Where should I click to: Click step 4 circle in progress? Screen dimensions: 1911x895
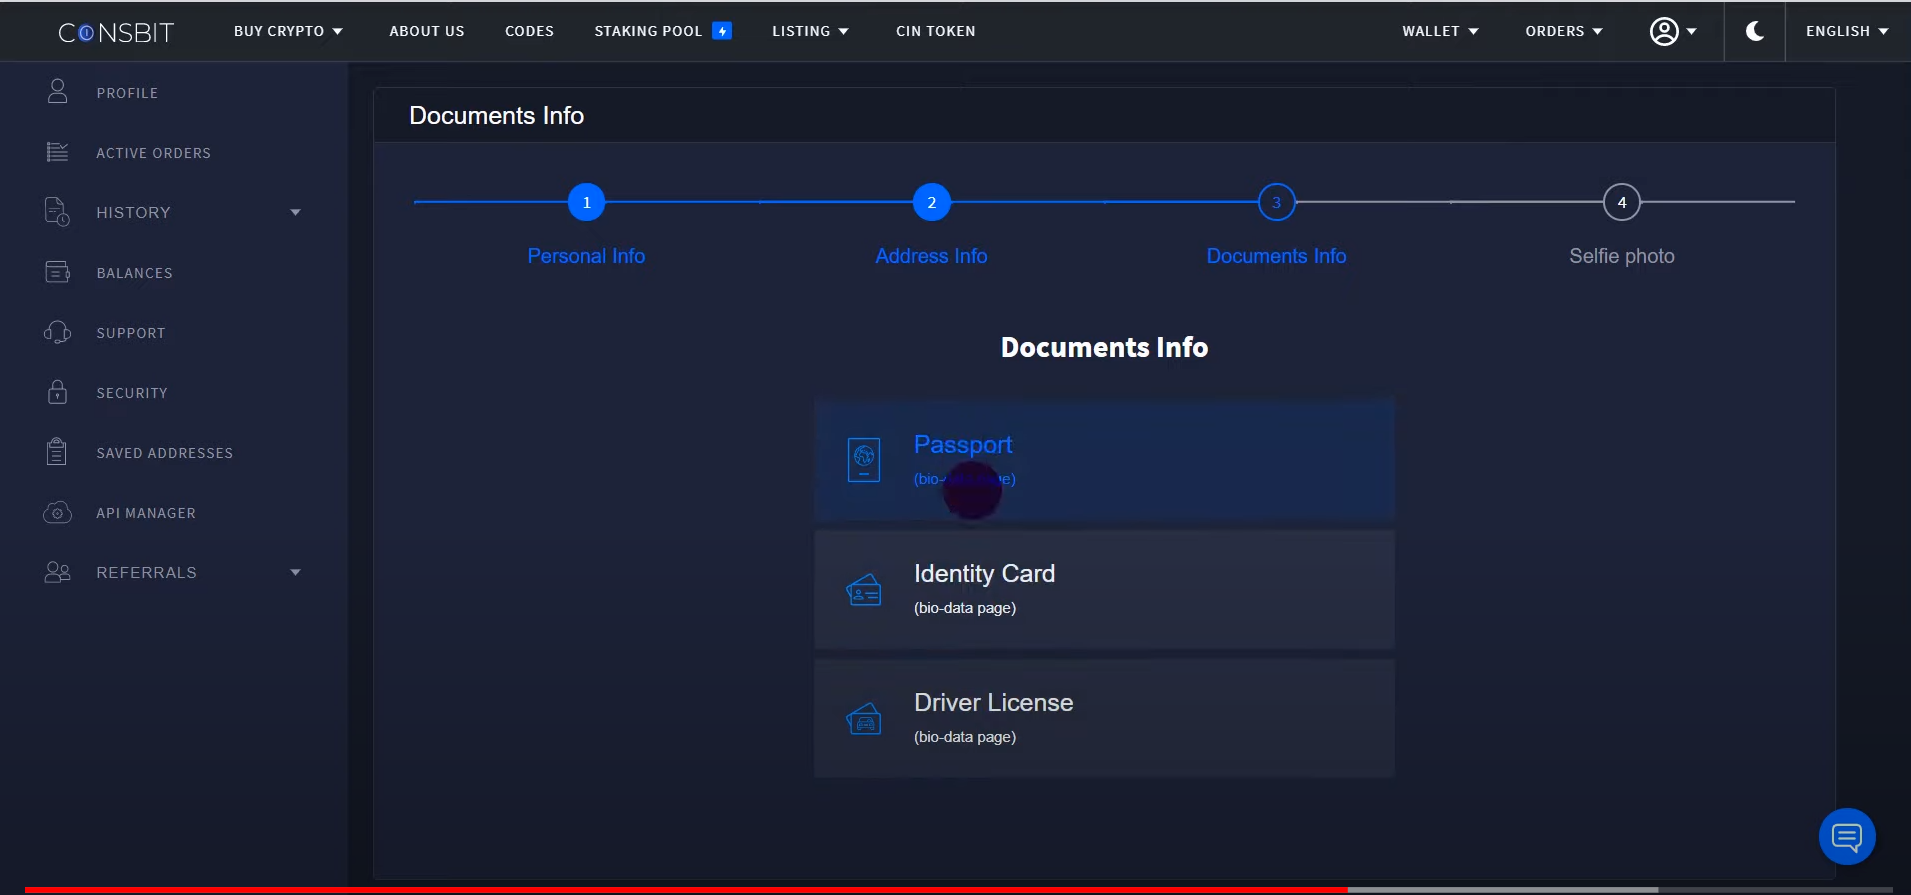coord(1622,202)
